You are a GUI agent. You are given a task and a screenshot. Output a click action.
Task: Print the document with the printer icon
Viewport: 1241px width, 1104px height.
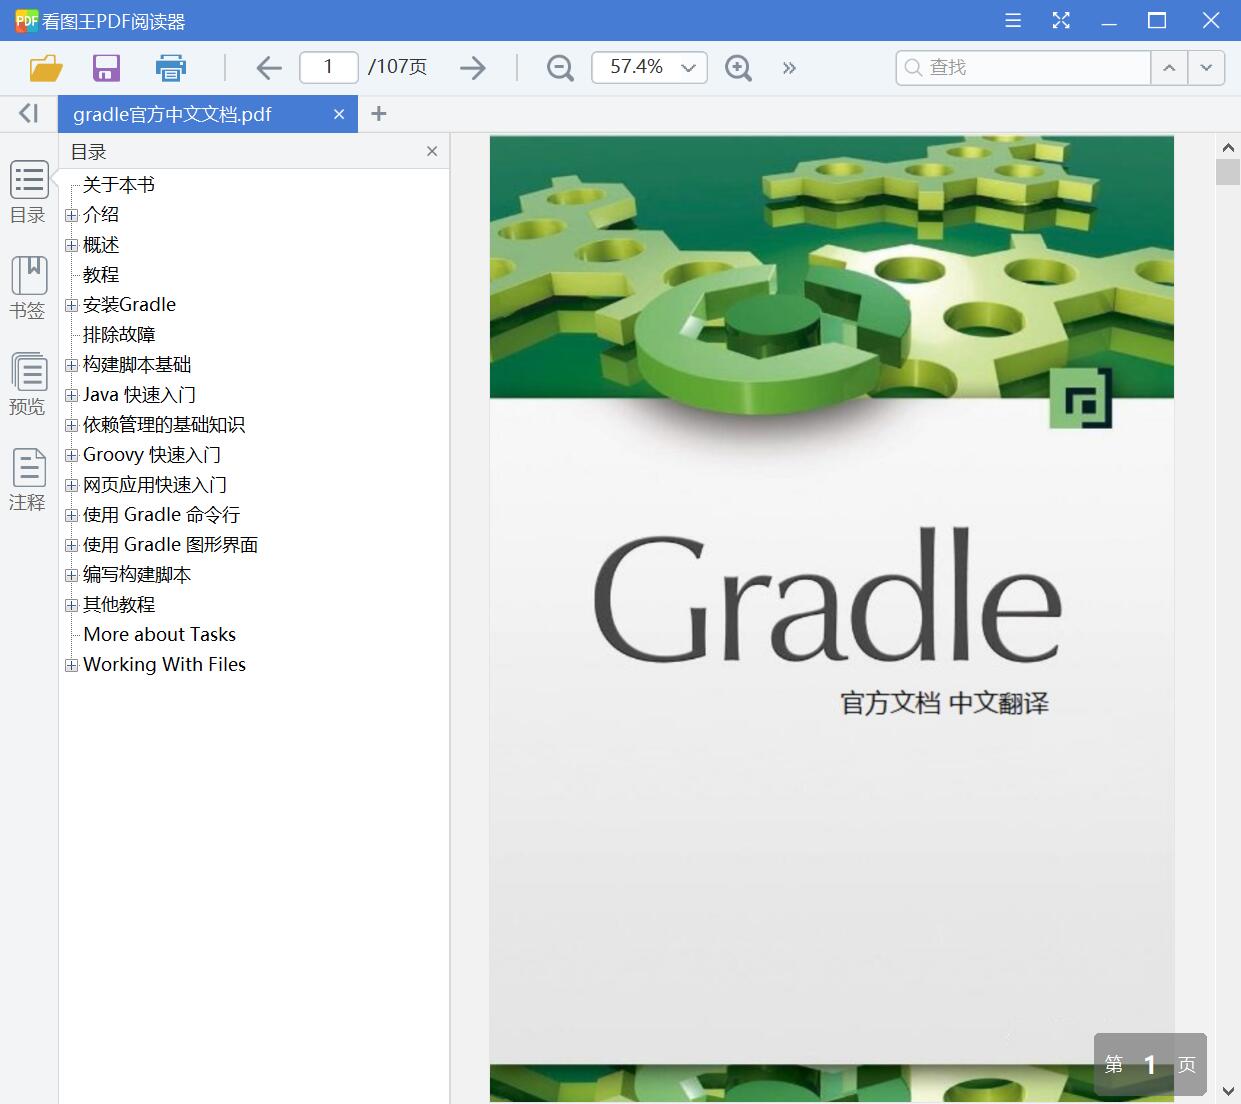point(171,68)
